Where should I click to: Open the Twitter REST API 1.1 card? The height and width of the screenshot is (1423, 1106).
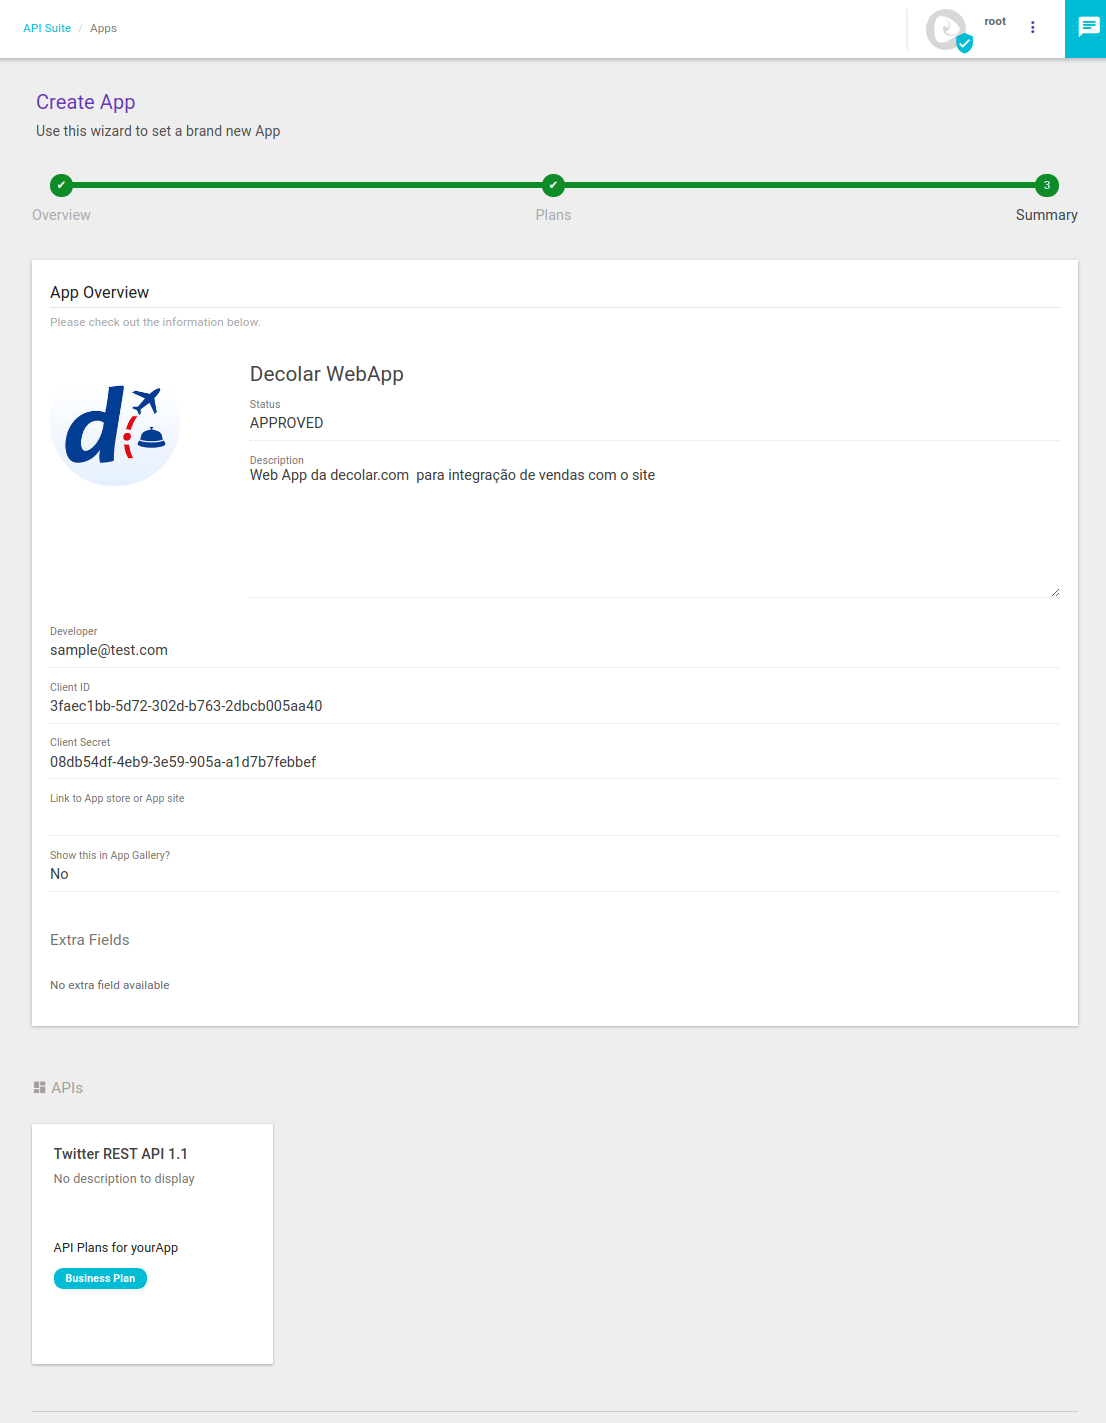point(152,1243)
